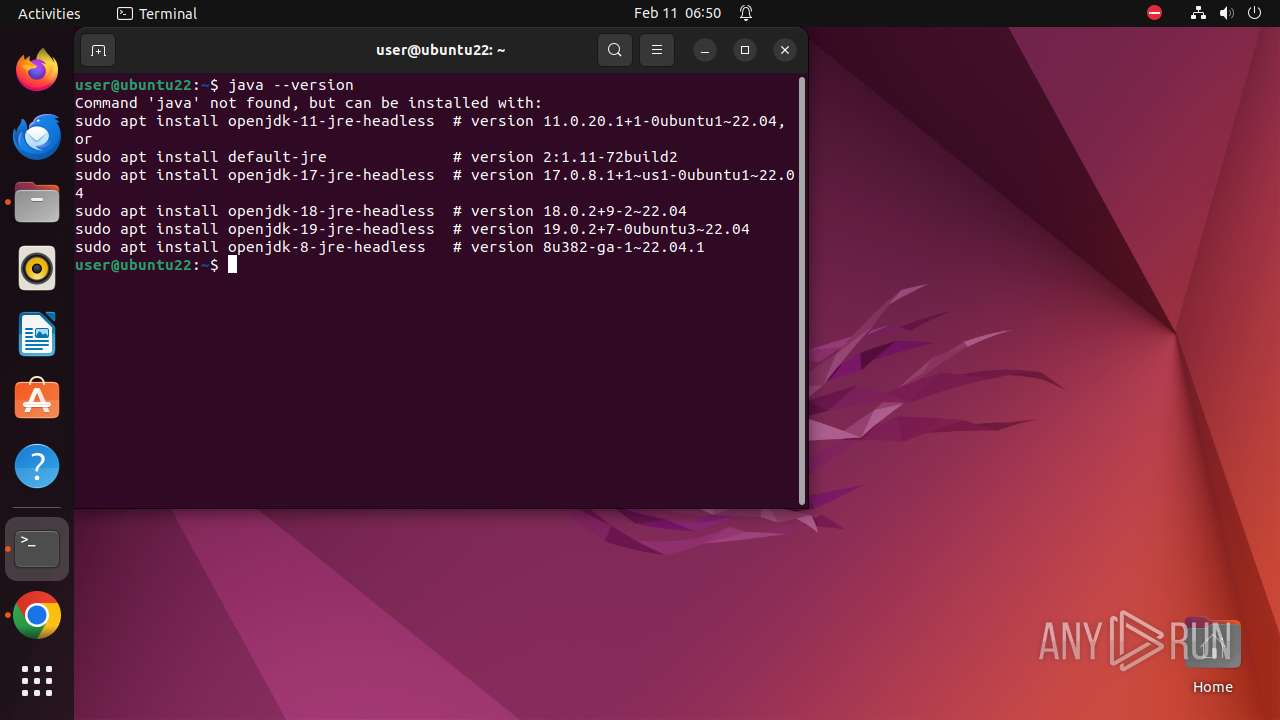This screenshot has width=1280, height=720.
Task: Click the openjdk-8-jre-headless install line
Action: [x=390, y=247]
